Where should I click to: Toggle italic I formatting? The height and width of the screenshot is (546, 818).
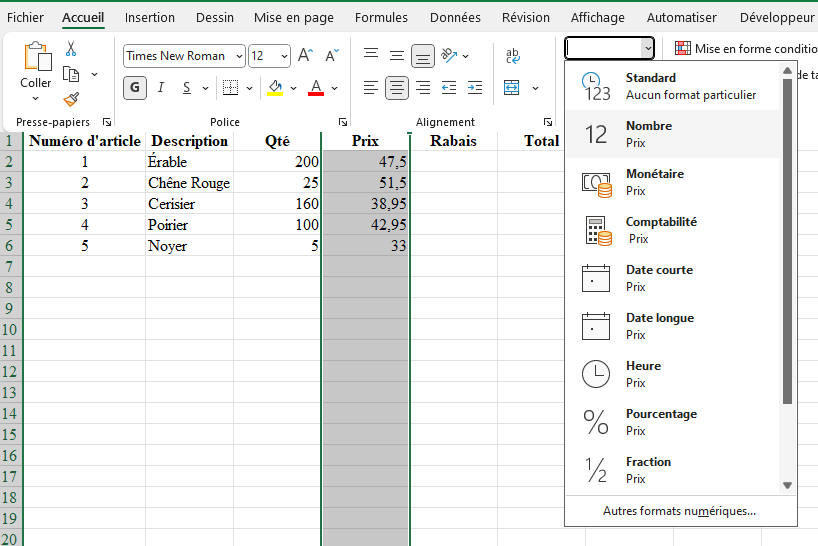161,88
